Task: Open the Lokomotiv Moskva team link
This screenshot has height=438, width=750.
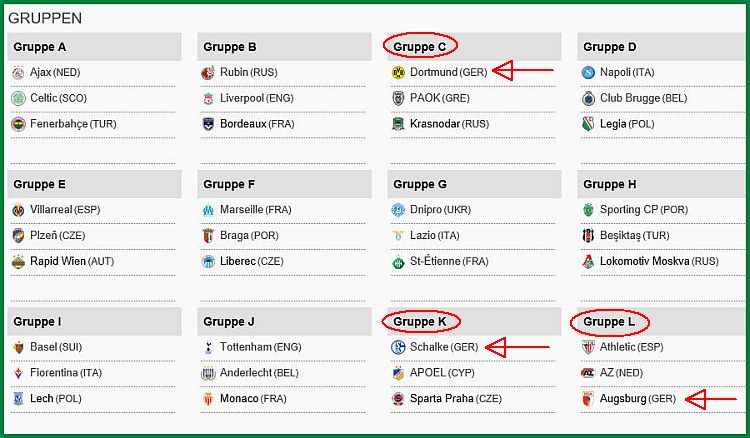Action: coord(659,261)
